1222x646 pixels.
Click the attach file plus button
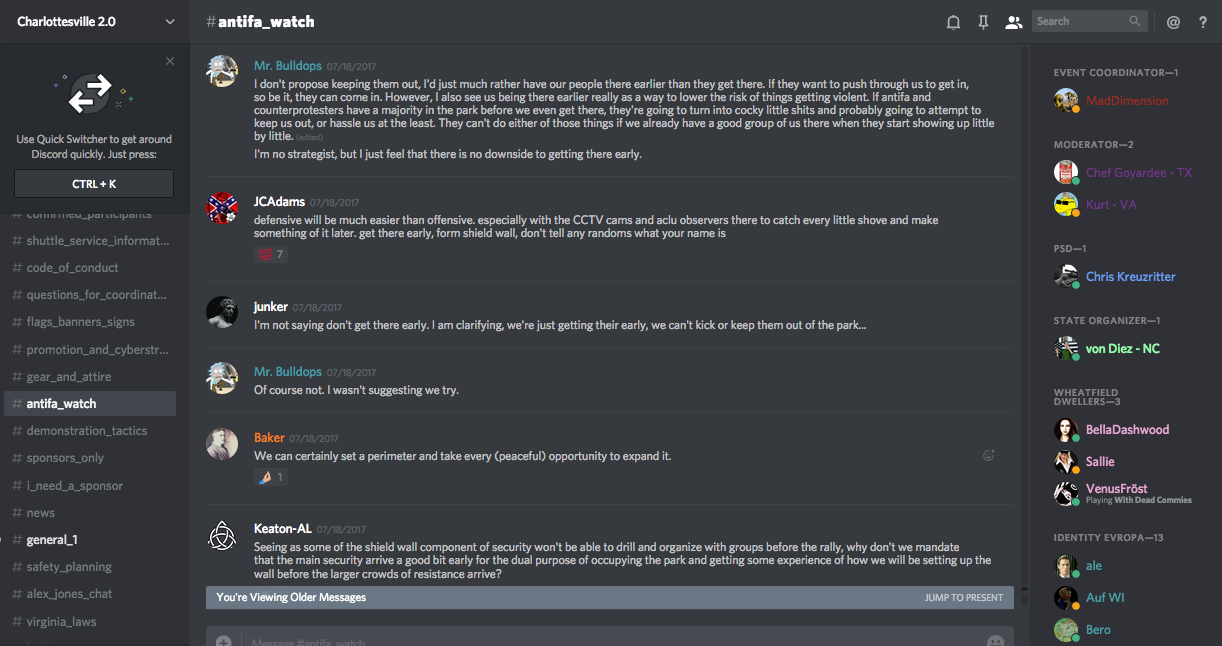pos(223,641)
